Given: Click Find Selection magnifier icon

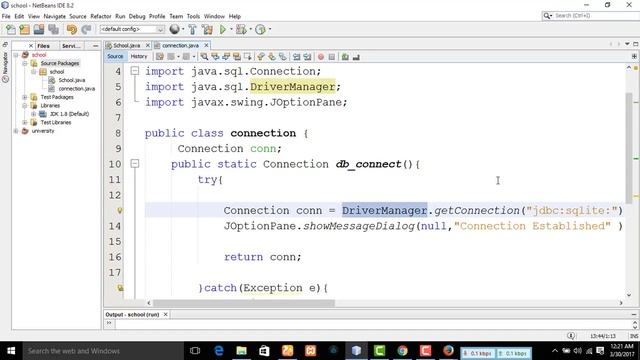Looking at the screenshot, I should [x=204, y=57].
